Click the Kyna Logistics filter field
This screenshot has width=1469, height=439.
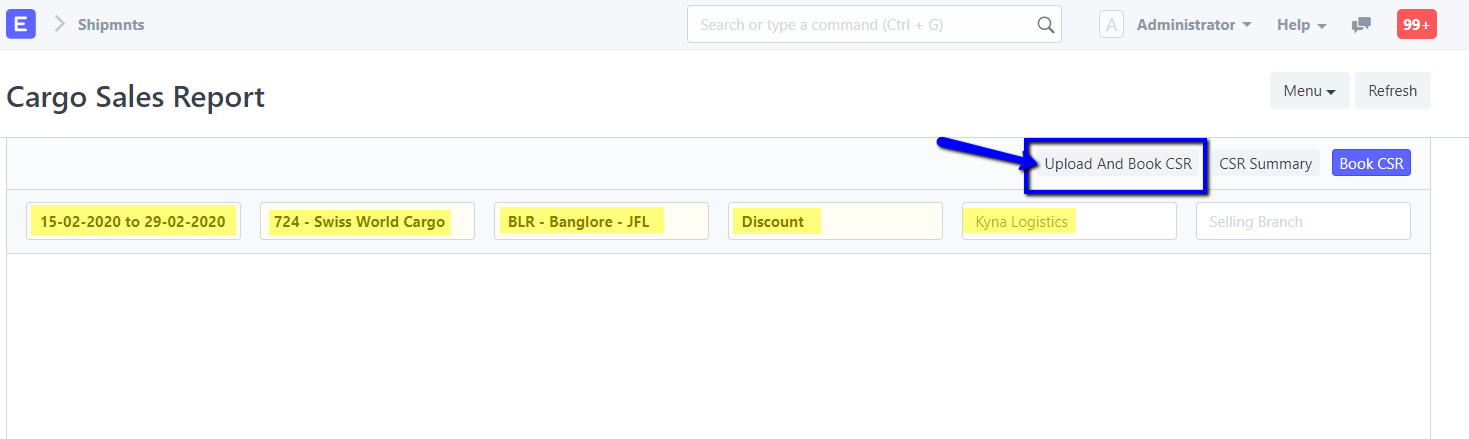coord(1069,221)
